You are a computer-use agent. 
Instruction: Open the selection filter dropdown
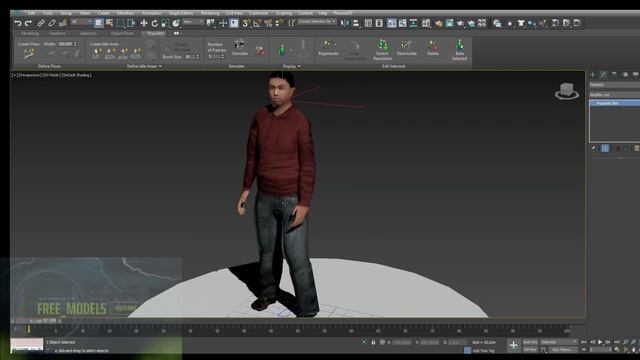[81, 22]
